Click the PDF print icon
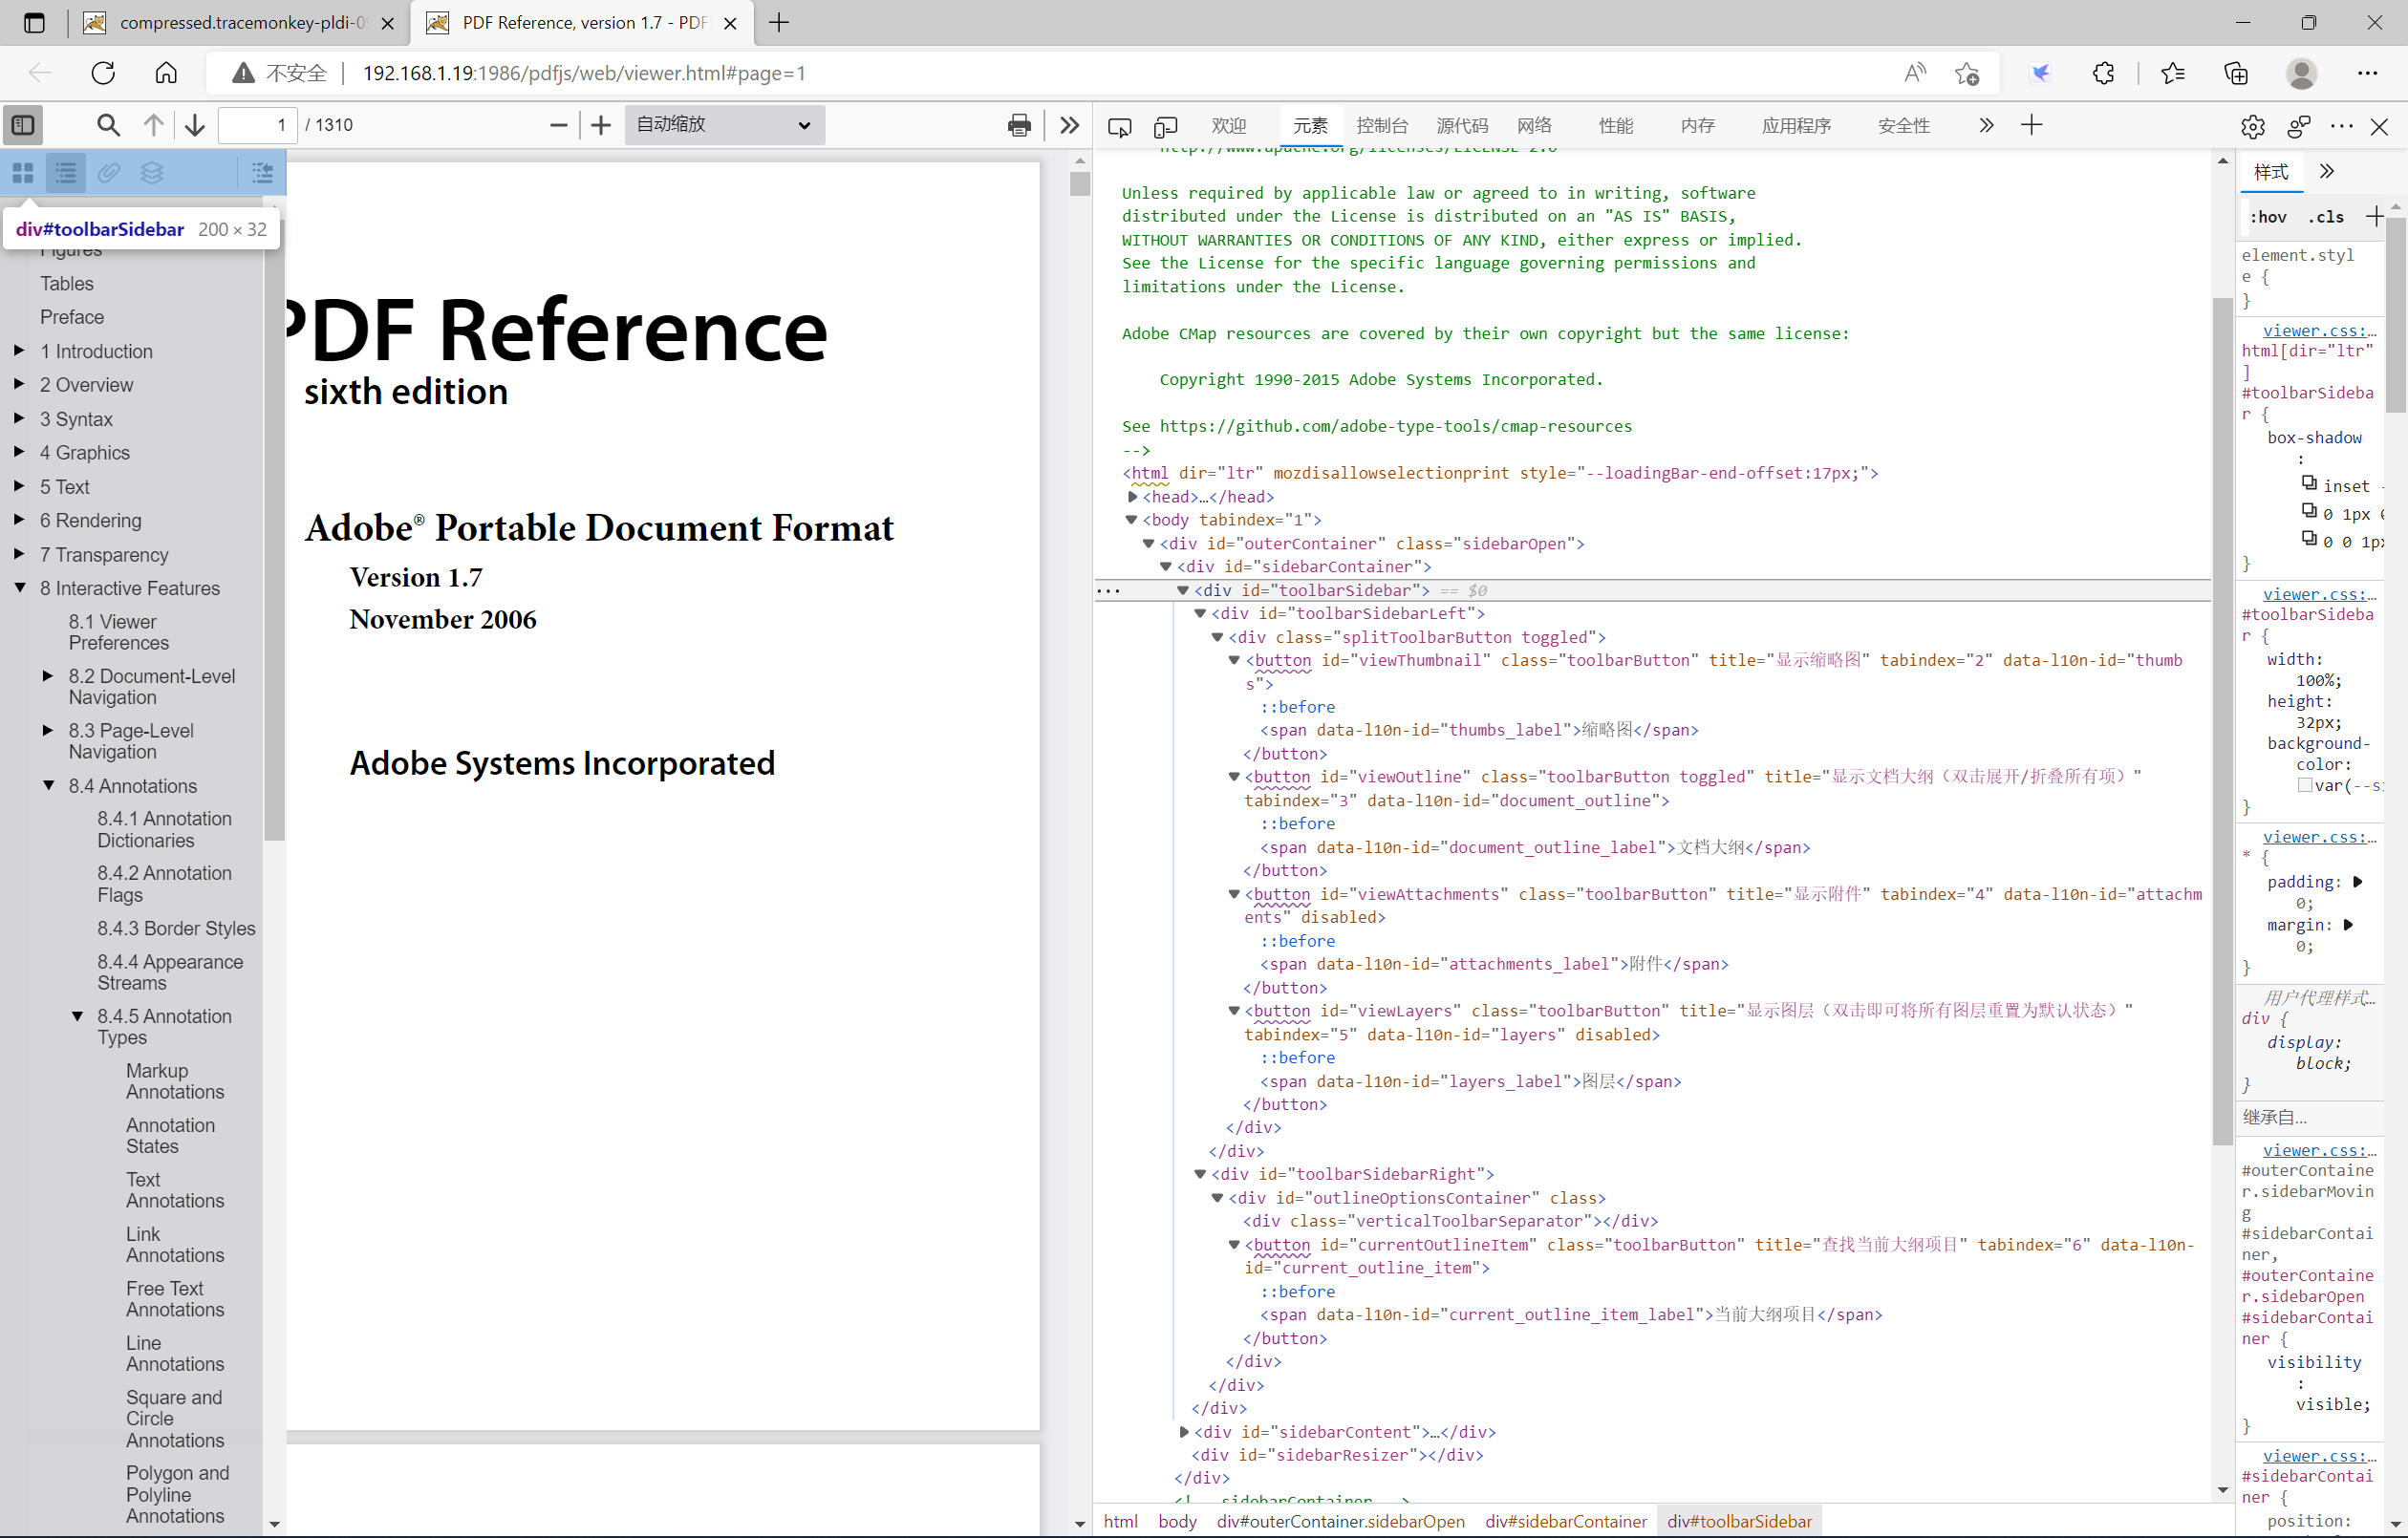2408x1538 pixels. tap(1018, 125)
